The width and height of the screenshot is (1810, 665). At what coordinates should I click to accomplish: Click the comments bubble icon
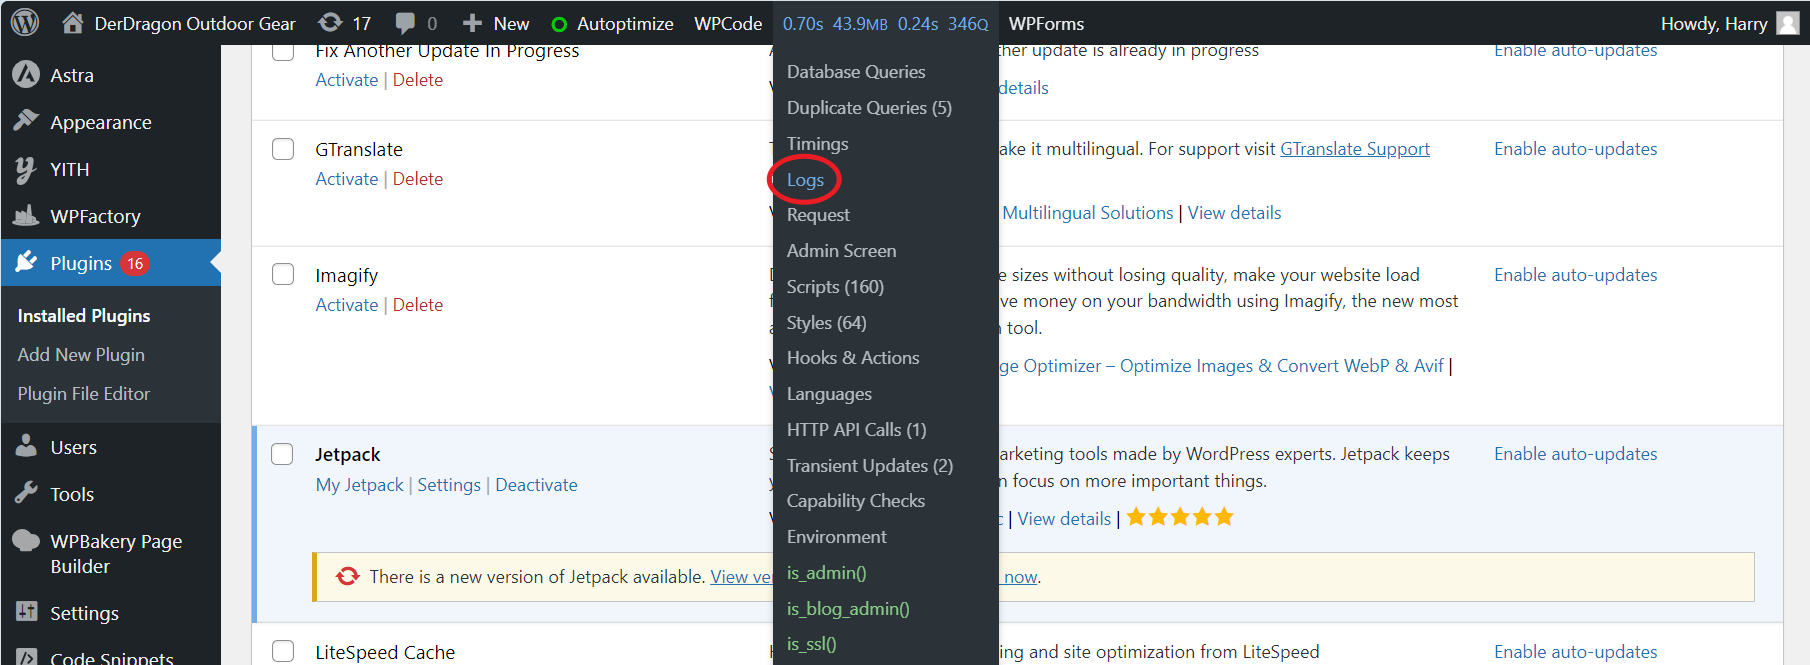click(x=405, y=23)
